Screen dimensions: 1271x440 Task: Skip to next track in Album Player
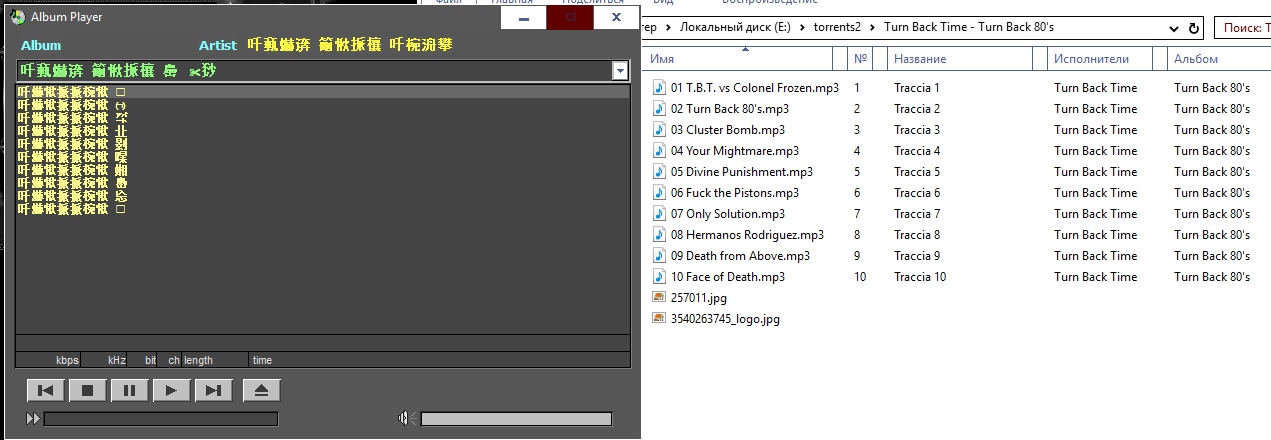(213, 391)
